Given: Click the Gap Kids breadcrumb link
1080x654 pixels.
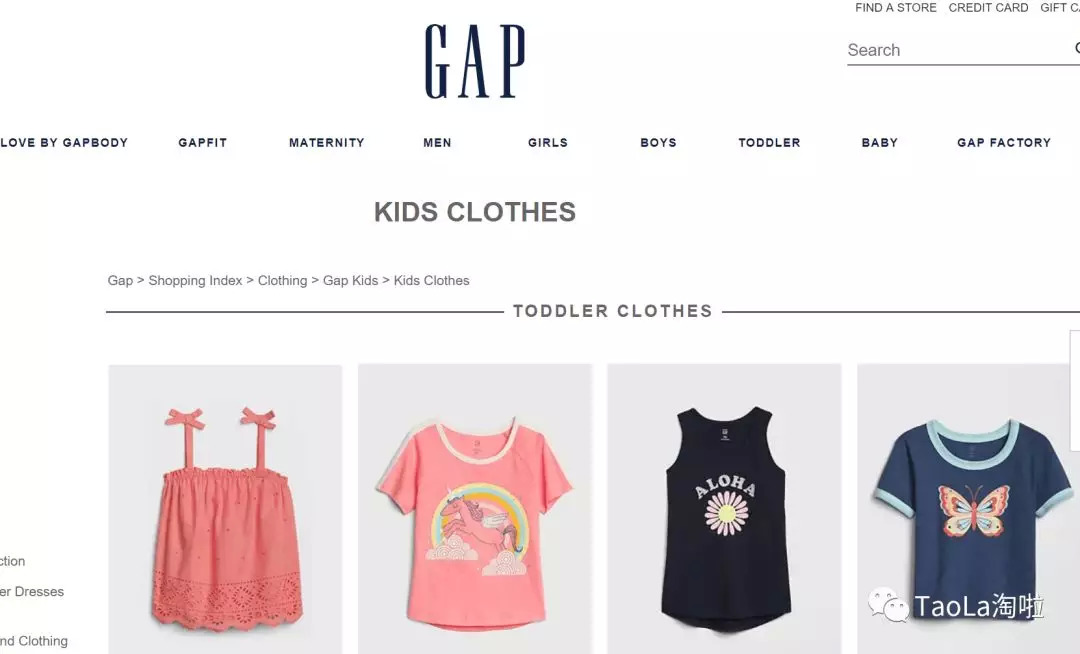Looking at the screenshot, I should (x=351, y=281).
